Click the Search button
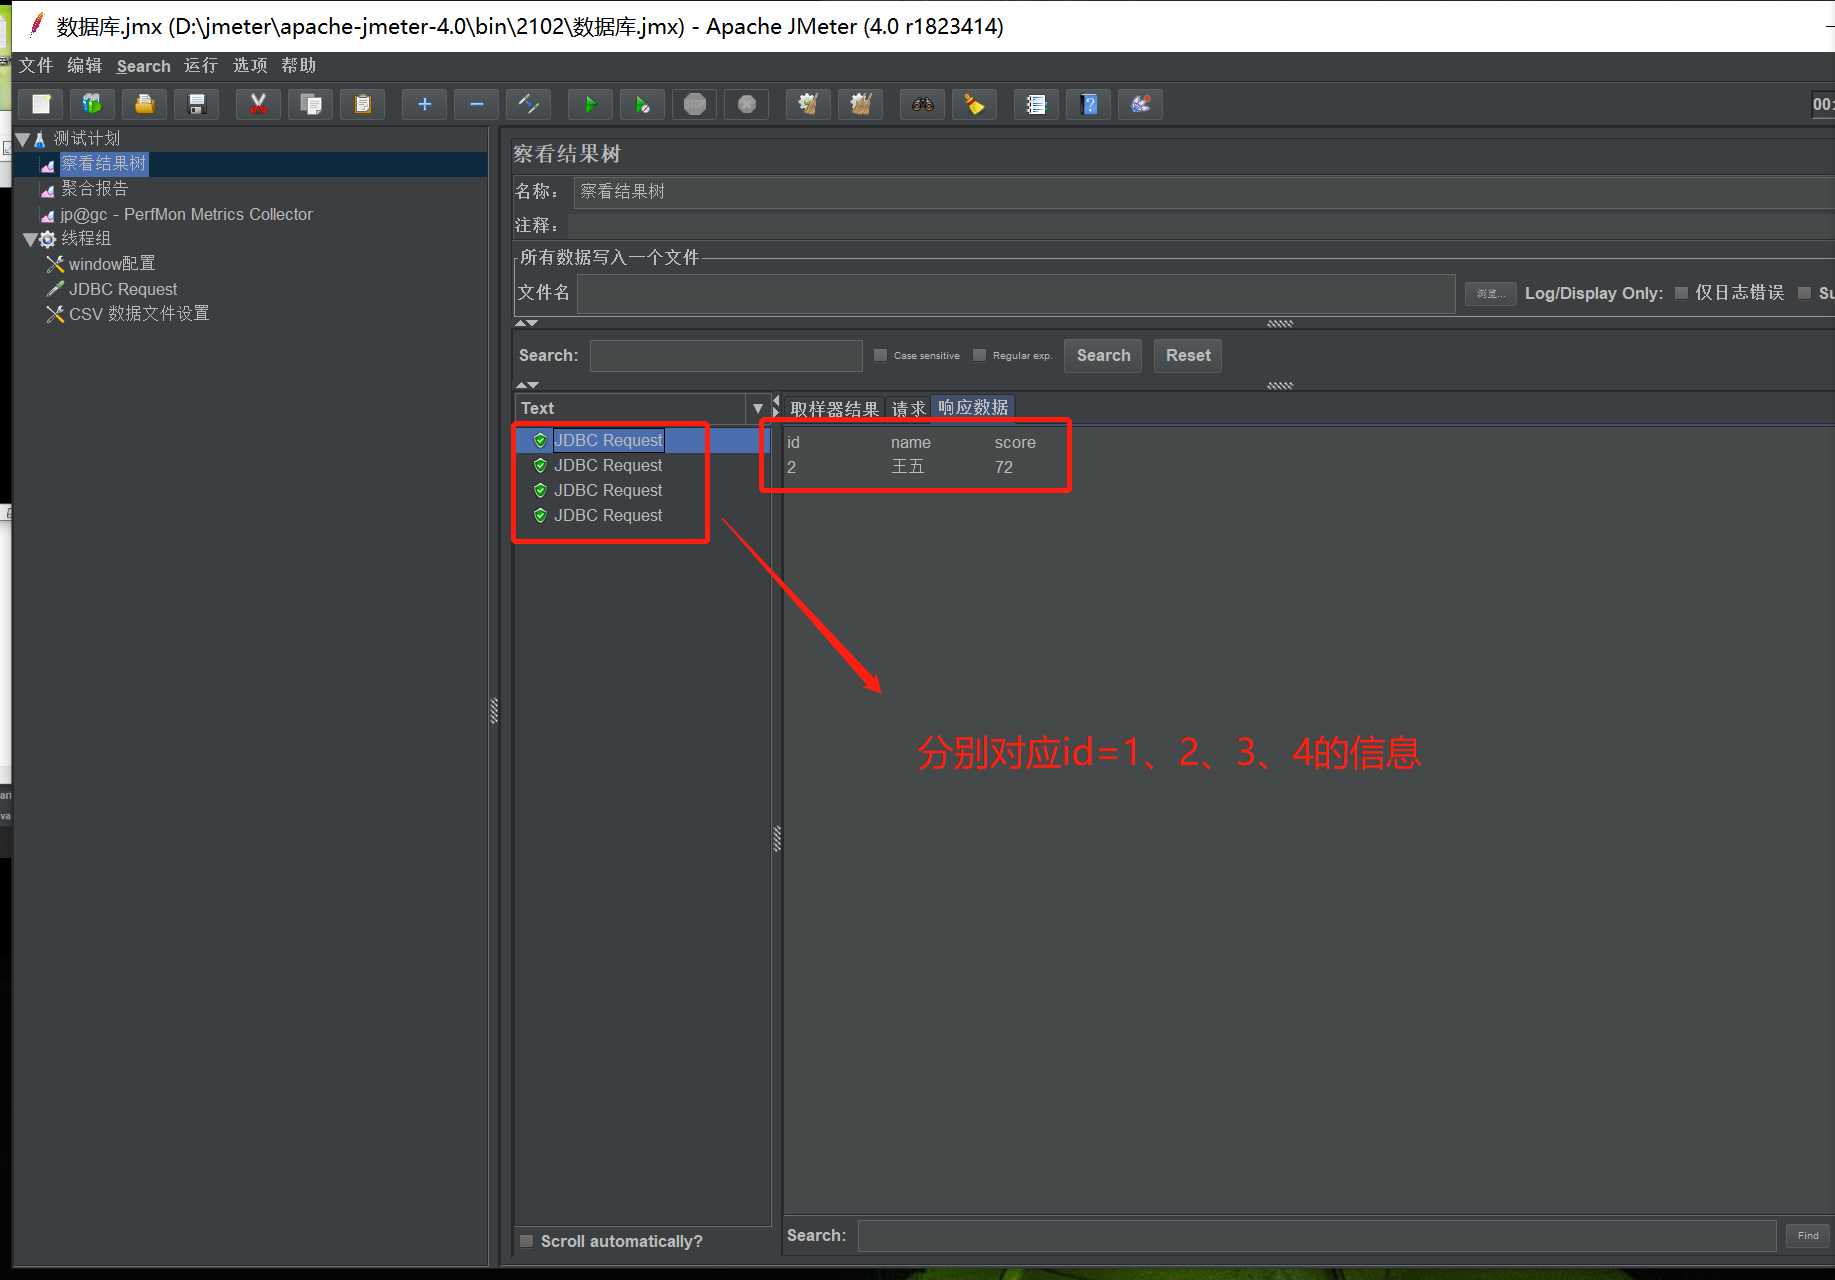The height and width of the screenshot is (1280, 1835). pos(1103,356)
